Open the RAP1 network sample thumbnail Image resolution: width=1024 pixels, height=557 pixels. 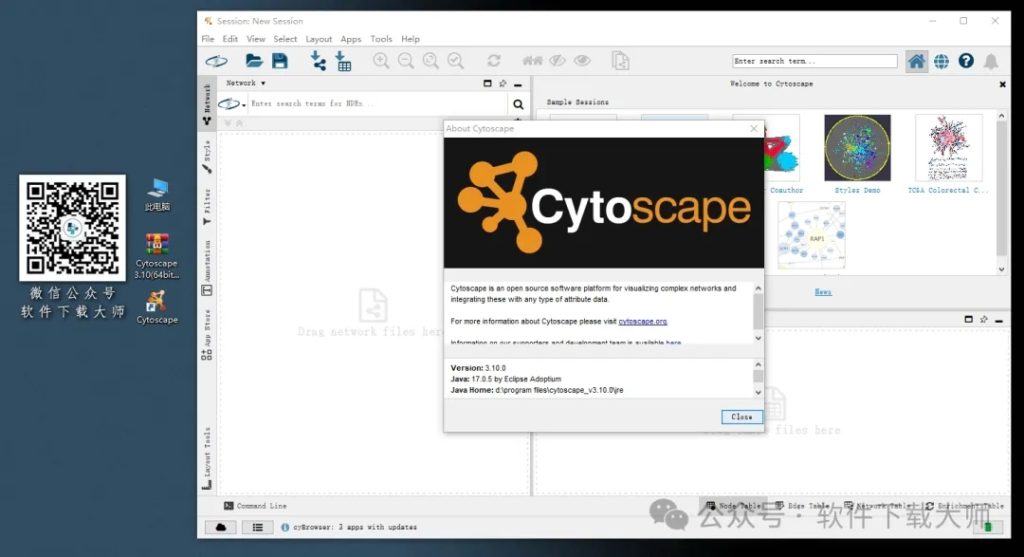(x=811, y=235)
